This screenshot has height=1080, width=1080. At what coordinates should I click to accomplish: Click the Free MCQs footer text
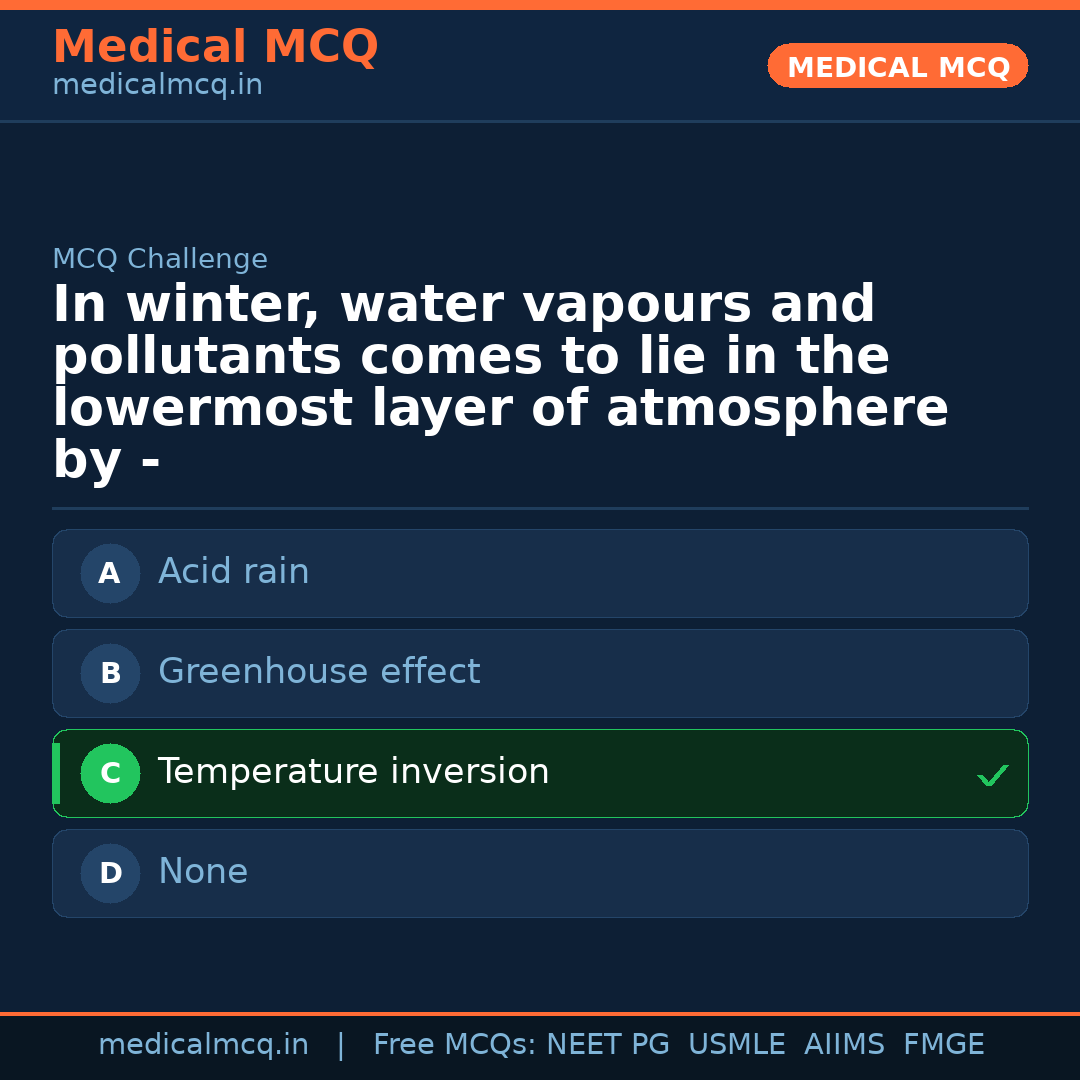(455, 1045)
